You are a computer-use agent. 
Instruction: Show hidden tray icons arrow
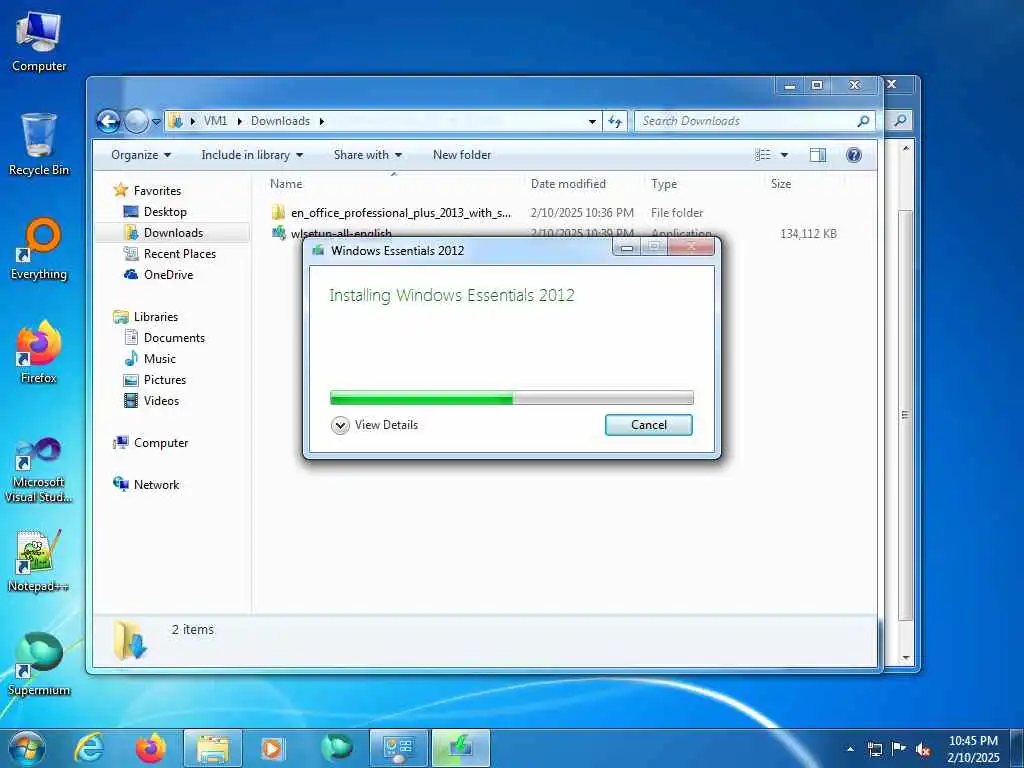850,749
